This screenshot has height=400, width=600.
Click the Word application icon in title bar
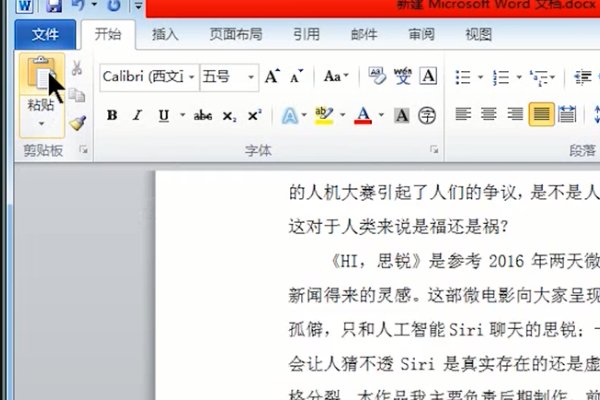pos(24,5)
